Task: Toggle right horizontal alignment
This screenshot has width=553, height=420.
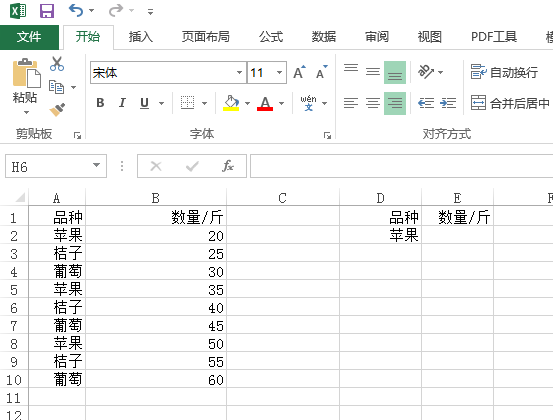Action: click(395, 103)
